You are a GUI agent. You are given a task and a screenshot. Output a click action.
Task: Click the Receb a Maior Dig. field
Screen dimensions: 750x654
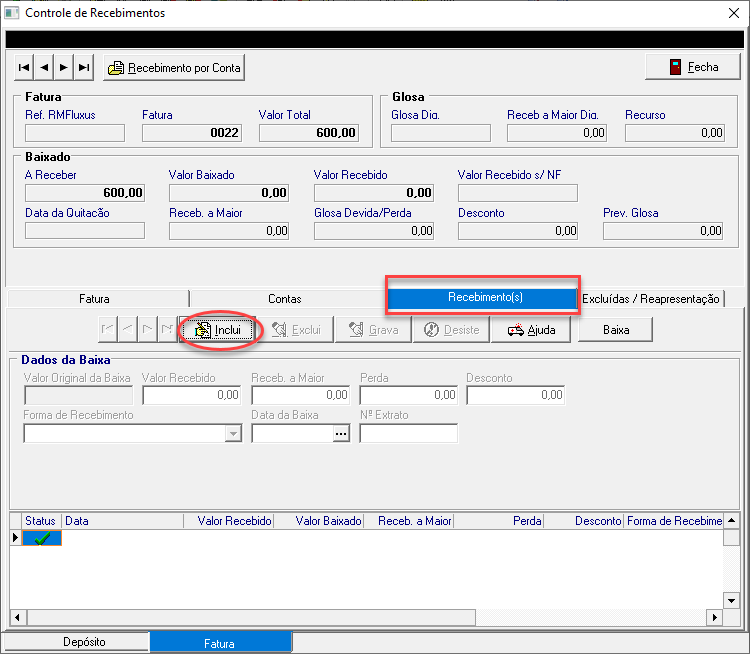[x=557, y=133]
